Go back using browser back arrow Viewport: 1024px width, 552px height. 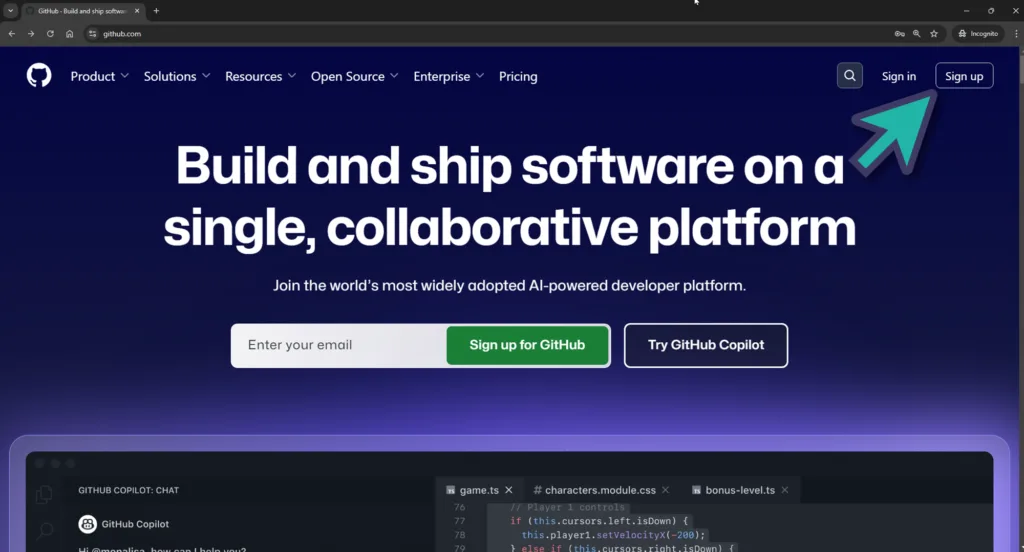pos(12,33)
